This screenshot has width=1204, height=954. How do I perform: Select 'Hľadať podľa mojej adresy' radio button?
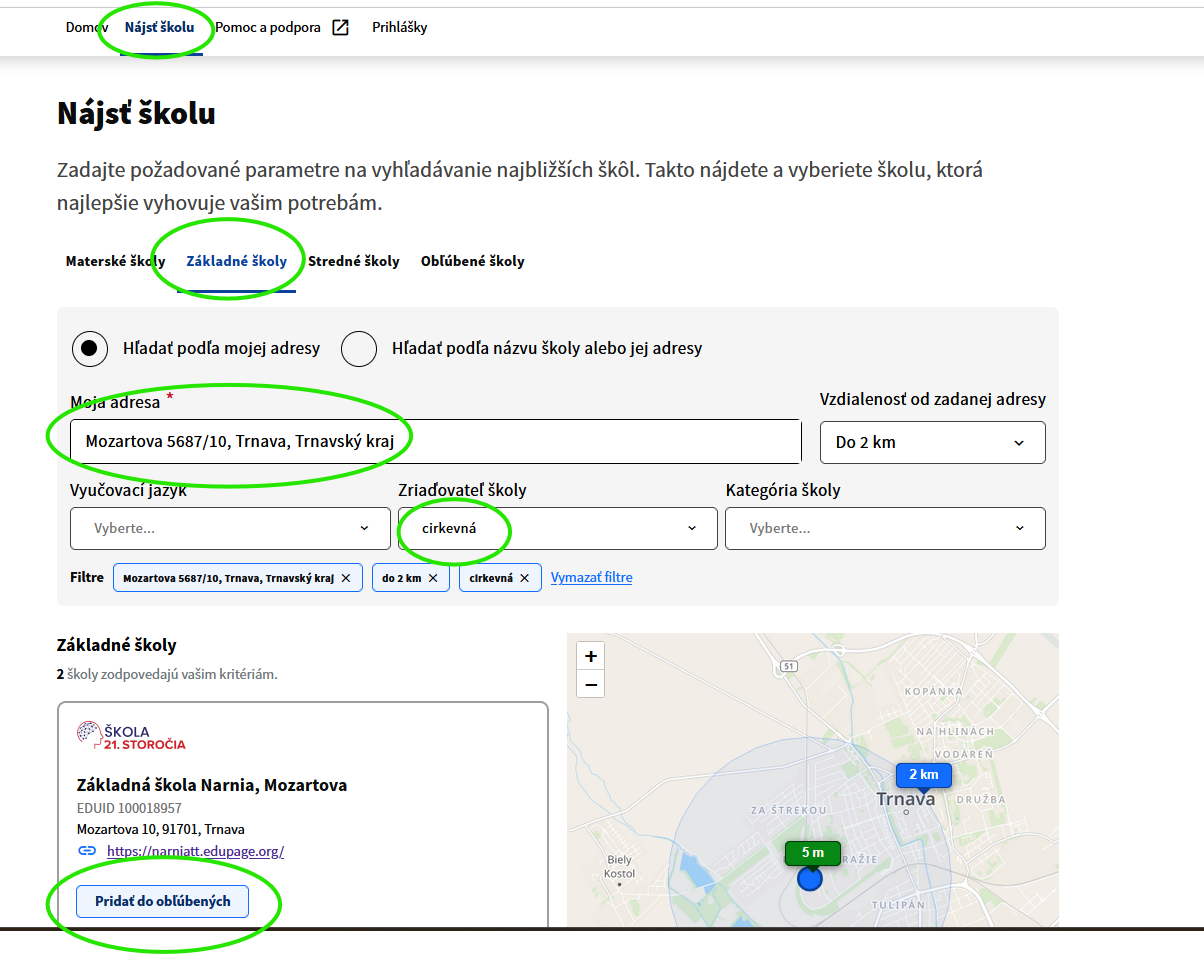pos(91,349)
